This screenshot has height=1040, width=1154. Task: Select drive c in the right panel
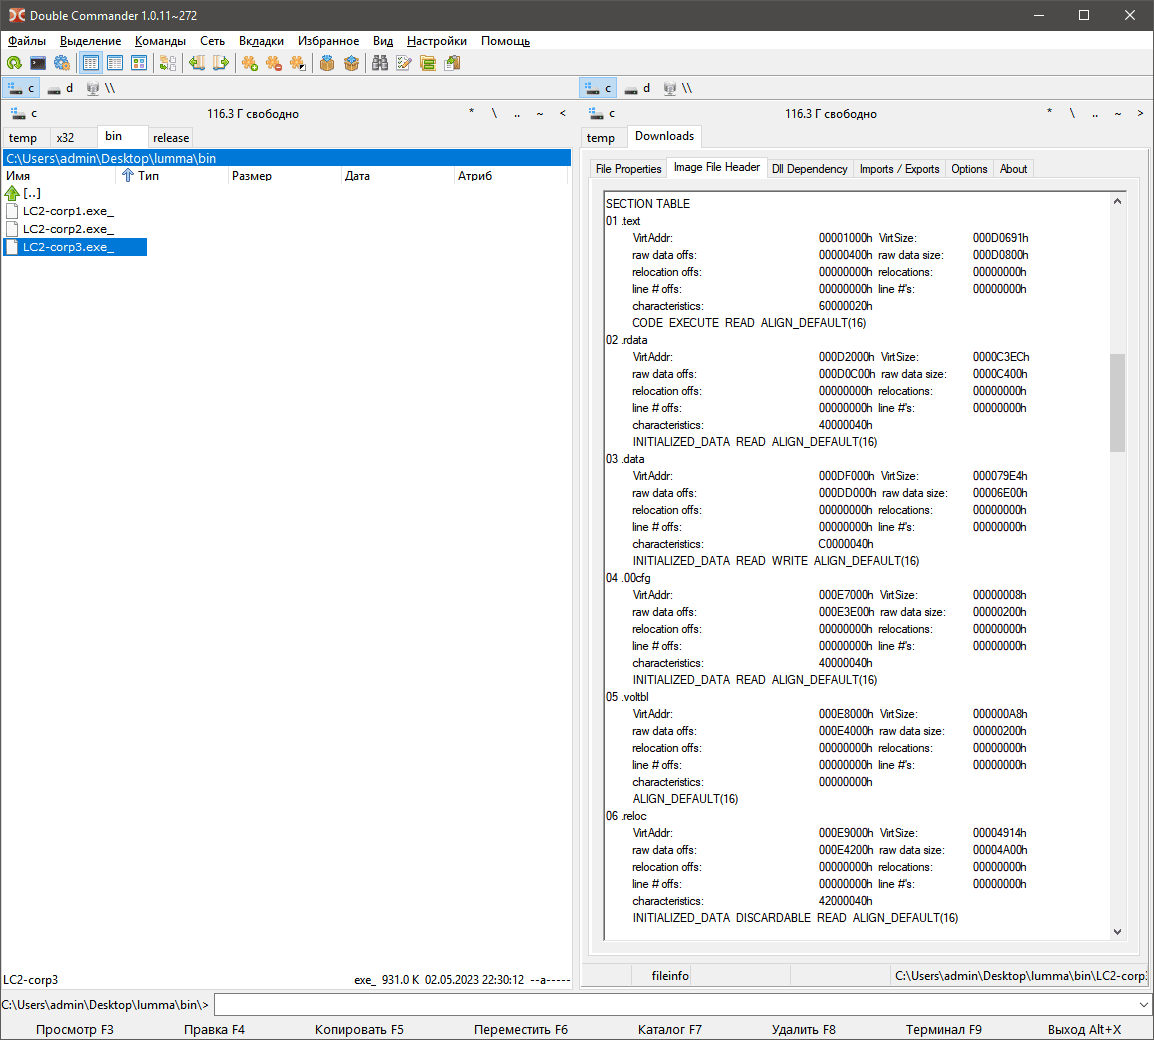tap(599, 88)
